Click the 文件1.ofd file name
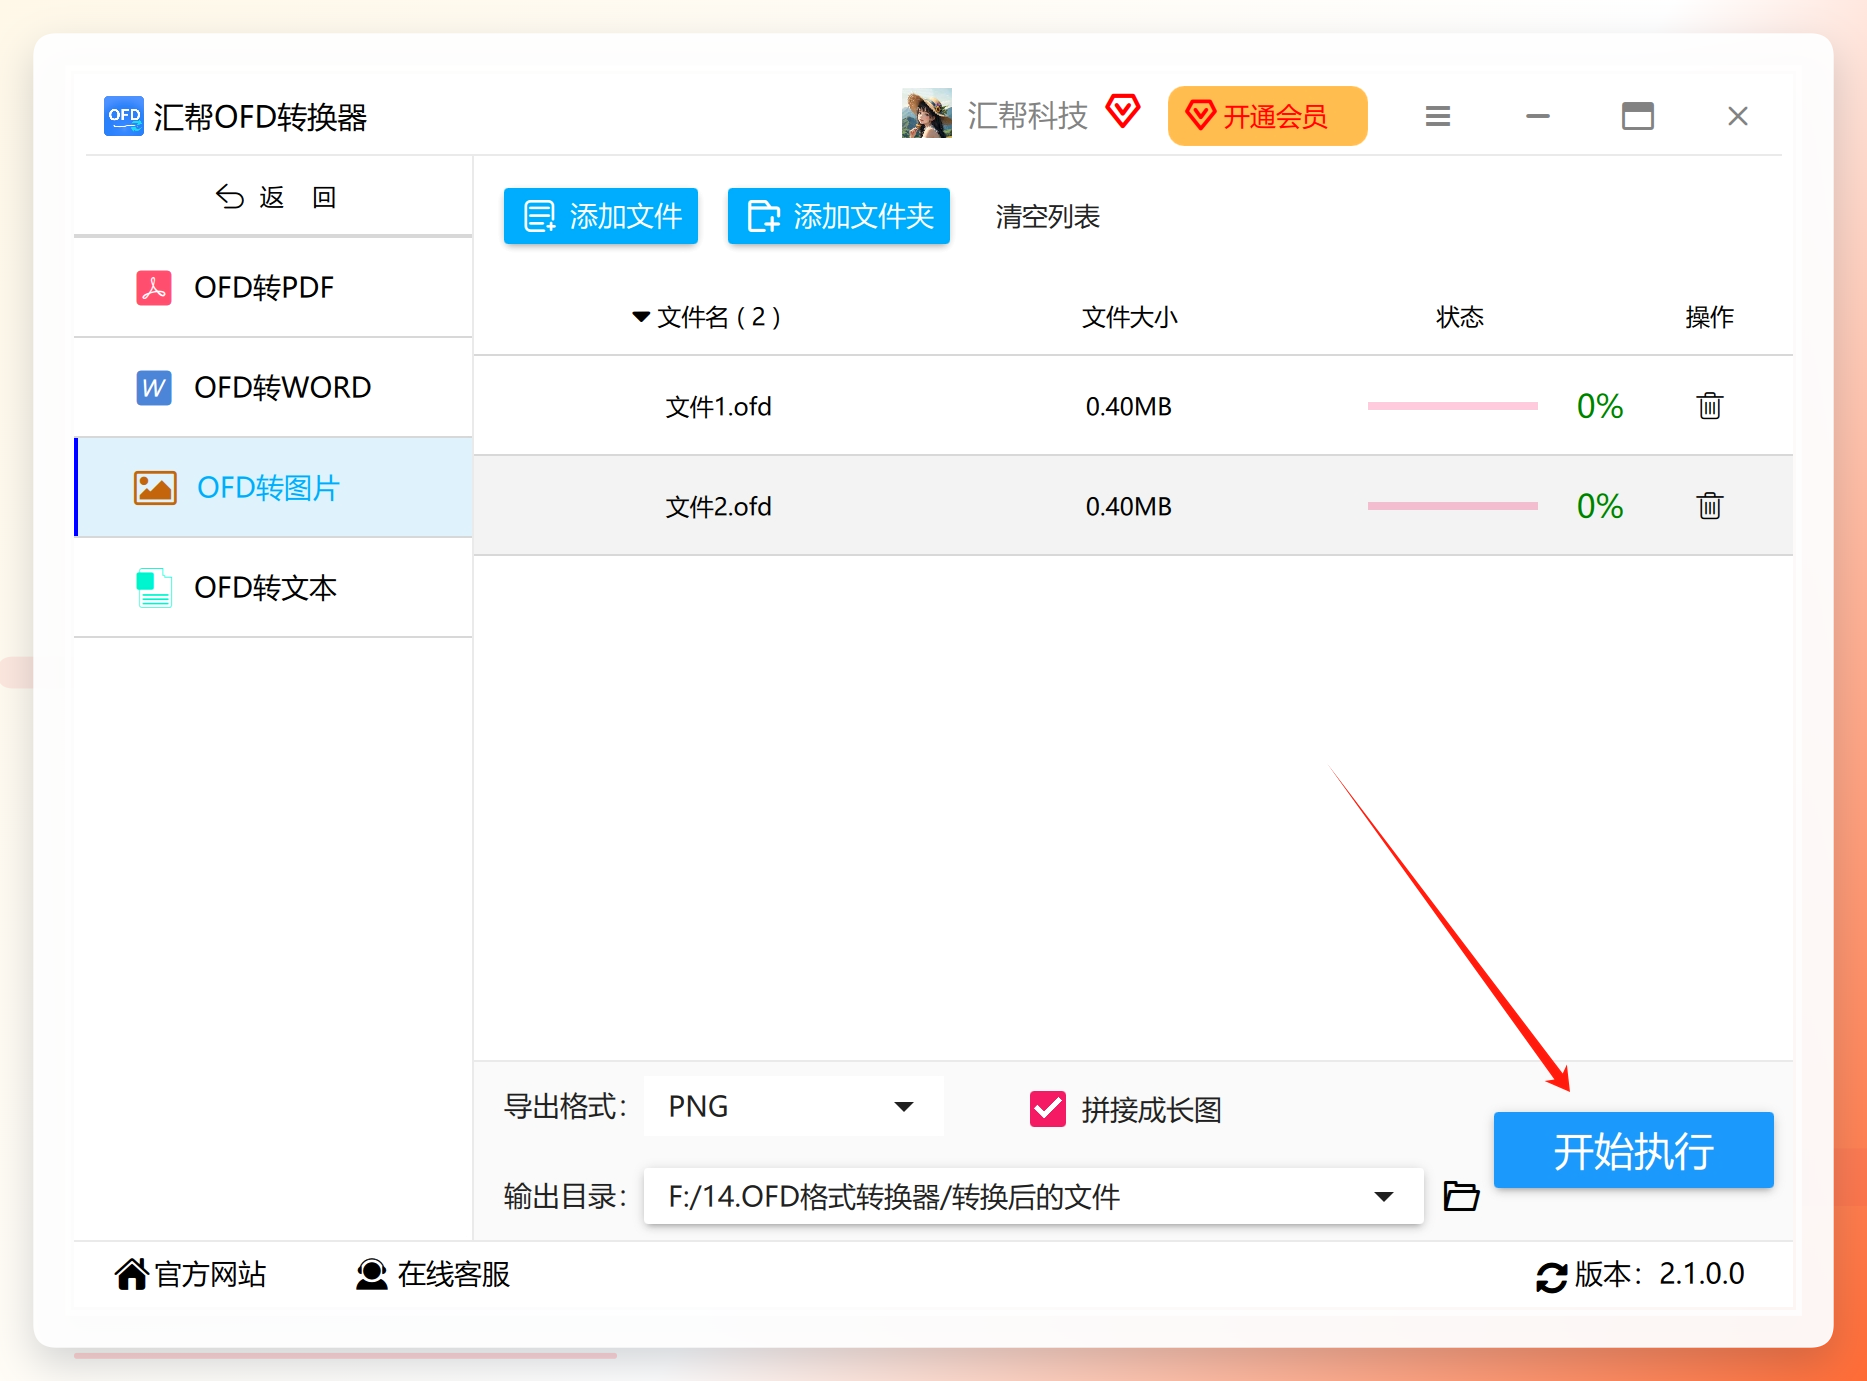Screen dimensions: 1867x1381 coord(719,407)
